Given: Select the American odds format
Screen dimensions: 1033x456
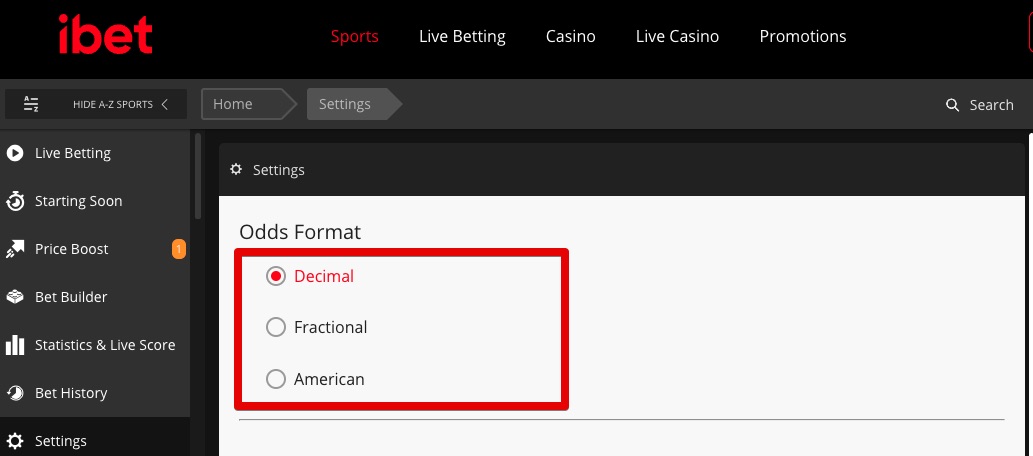Looking at the screenshot, I should point(275,379).
